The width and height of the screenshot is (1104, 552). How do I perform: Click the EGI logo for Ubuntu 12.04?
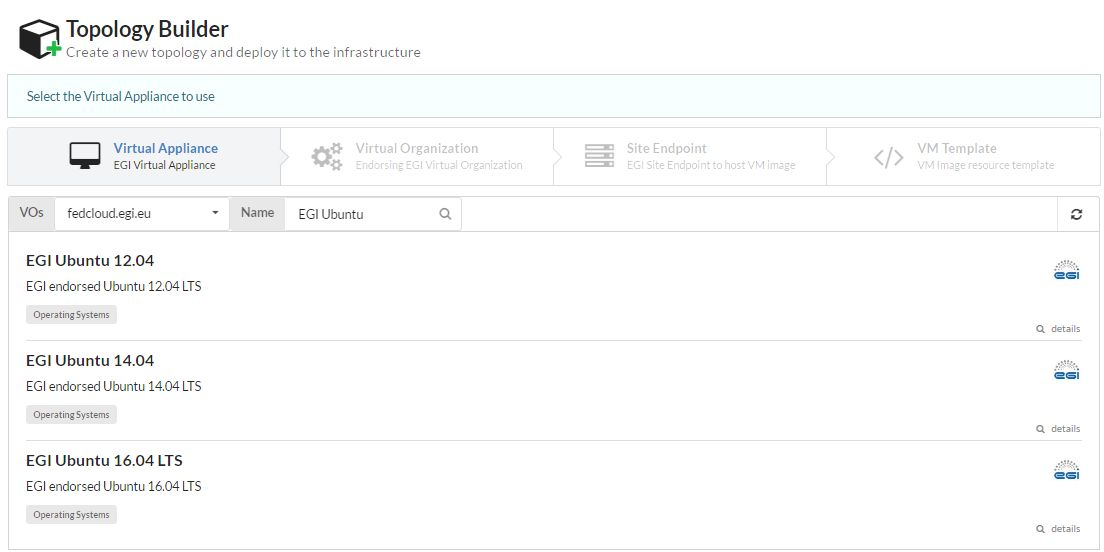[x=1066, y=271]
